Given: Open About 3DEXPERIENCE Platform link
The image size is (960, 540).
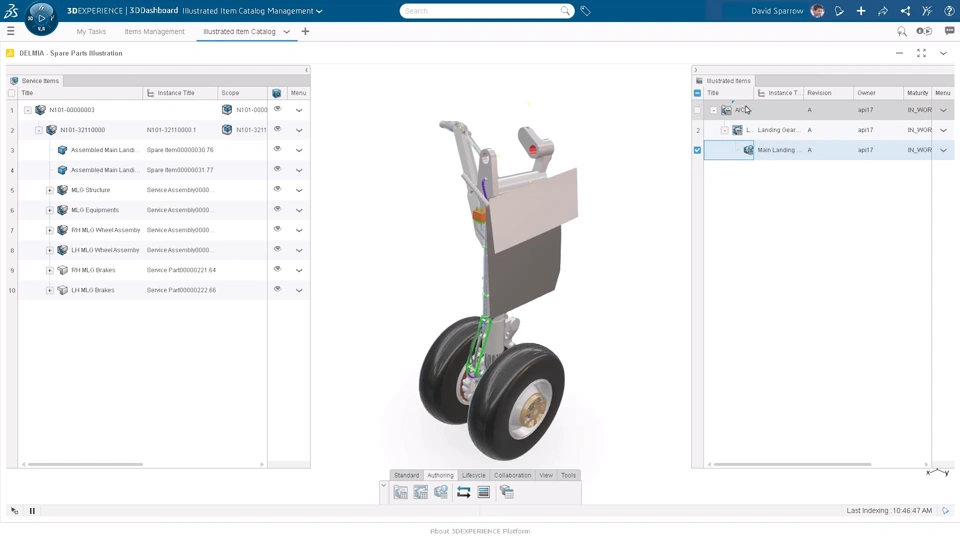Looking at the screenshot, I should [480, 531].
